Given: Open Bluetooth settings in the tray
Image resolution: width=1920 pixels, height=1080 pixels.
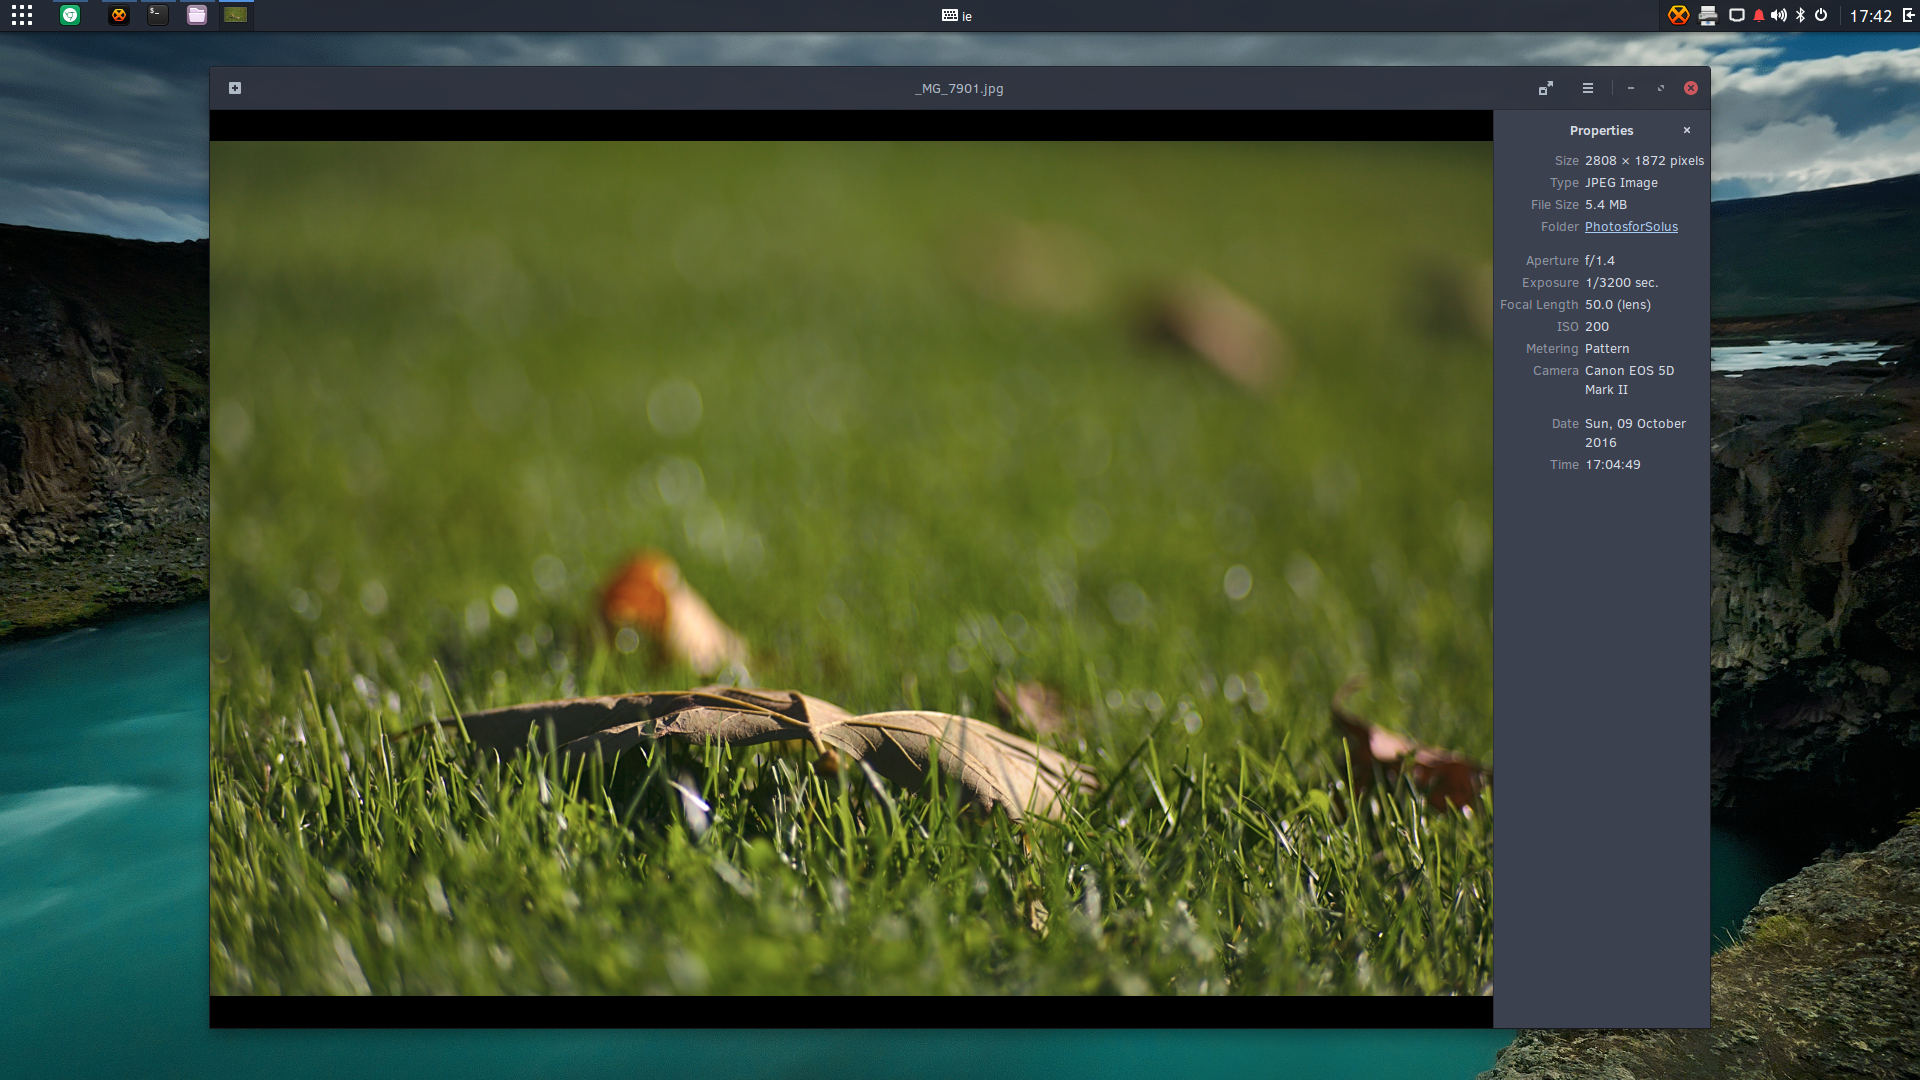Looking at the screenshot, I should pos(1800,15).
